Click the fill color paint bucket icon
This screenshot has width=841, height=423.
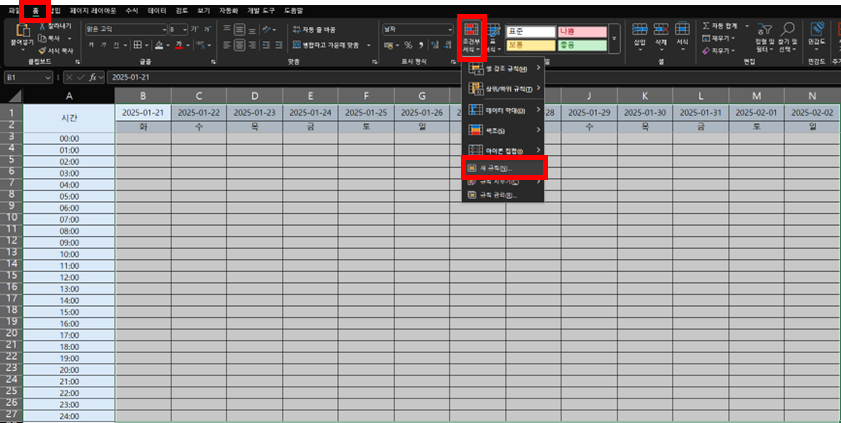click(159, 45)
